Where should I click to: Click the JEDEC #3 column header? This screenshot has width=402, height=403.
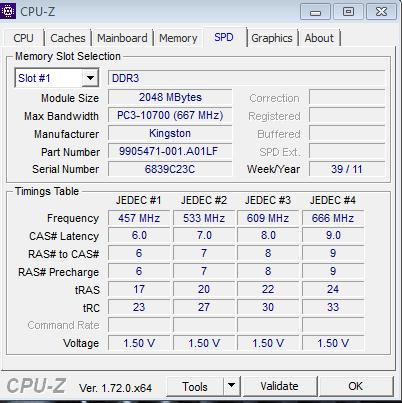(268, 200)
